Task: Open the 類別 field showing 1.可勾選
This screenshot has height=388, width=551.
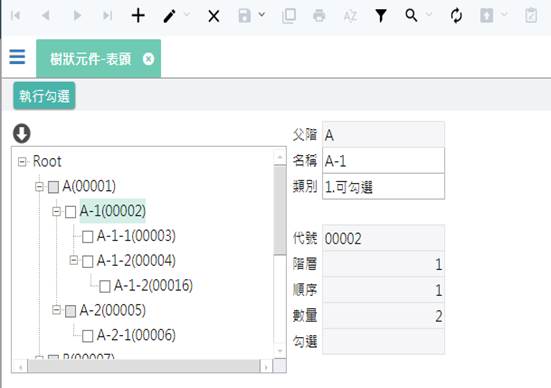Action: coord(383,187)
